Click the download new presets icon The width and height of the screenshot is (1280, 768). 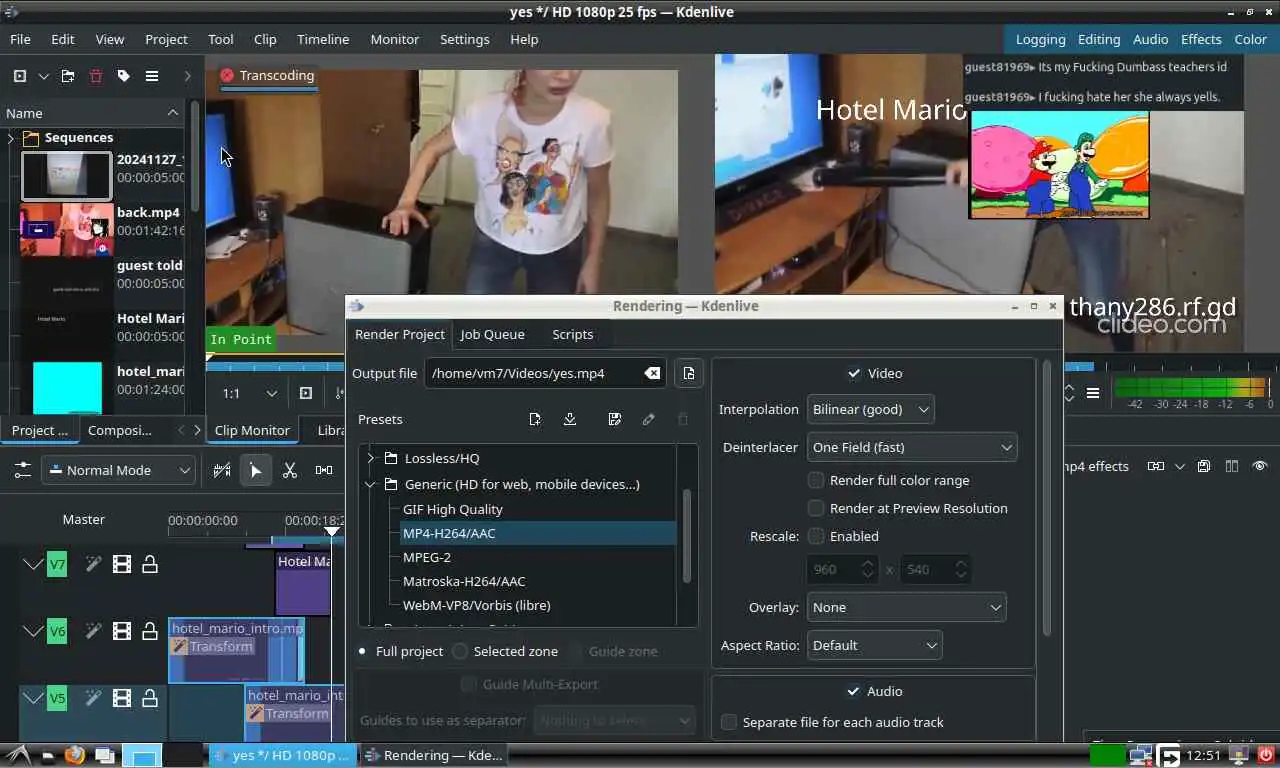tap(570, 419)
